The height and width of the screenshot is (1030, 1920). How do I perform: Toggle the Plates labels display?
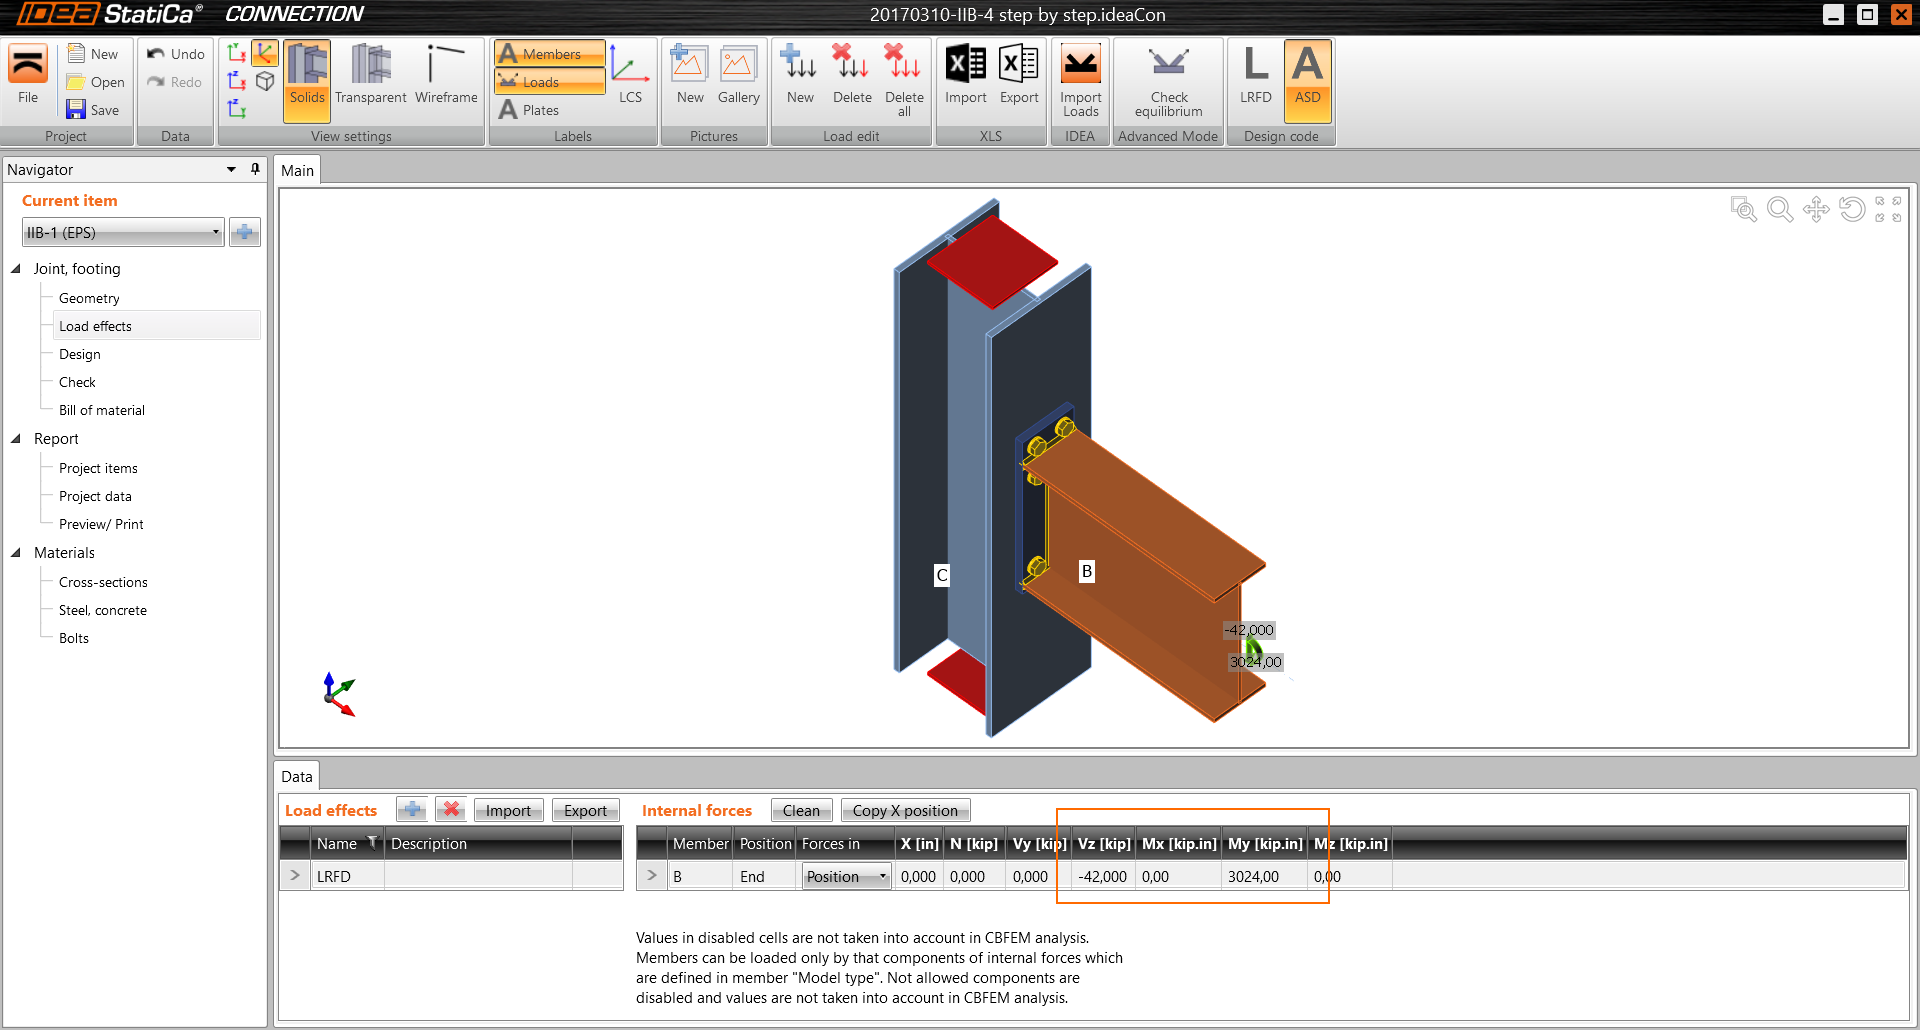(540, 110)
